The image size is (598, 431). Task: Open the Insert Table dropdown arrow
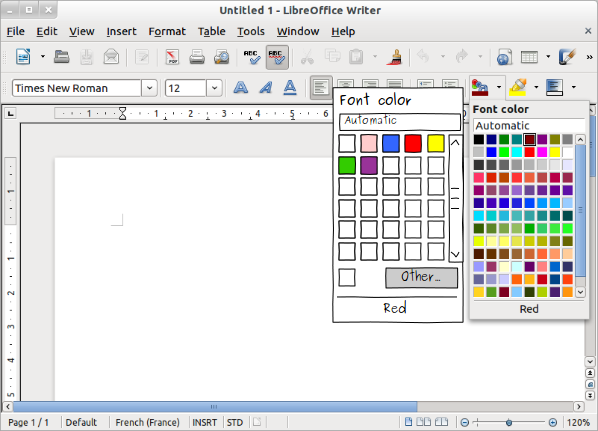point(548,57)
